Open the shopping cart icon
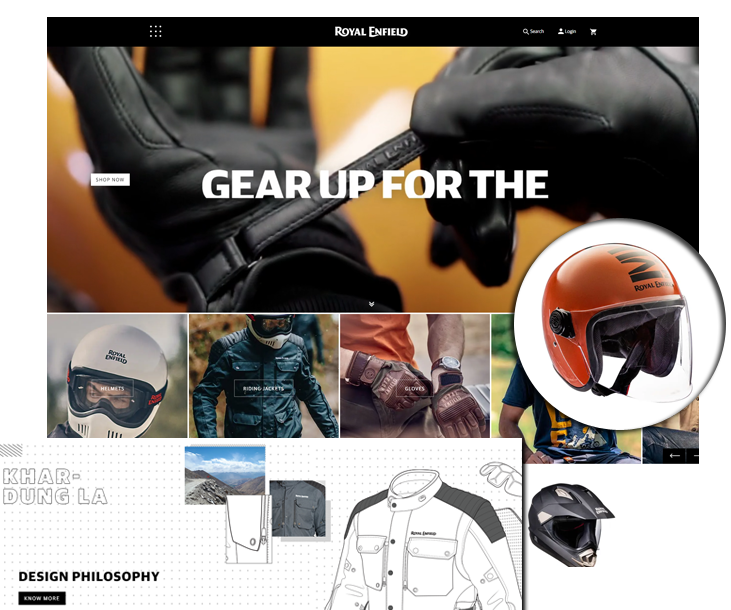The width and height of the screenshot is (731, 610). [594, 32]
